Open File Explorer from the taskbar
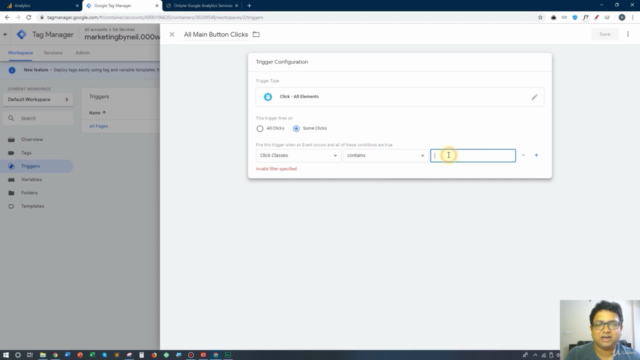This screenshot has height=360, width=640. (42, 355)
